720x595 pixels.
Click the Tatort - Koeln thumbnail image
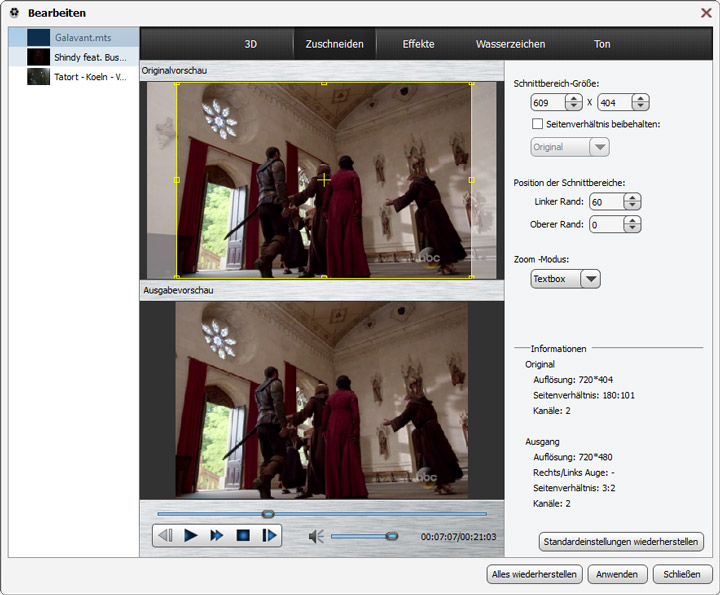point(39,77)
